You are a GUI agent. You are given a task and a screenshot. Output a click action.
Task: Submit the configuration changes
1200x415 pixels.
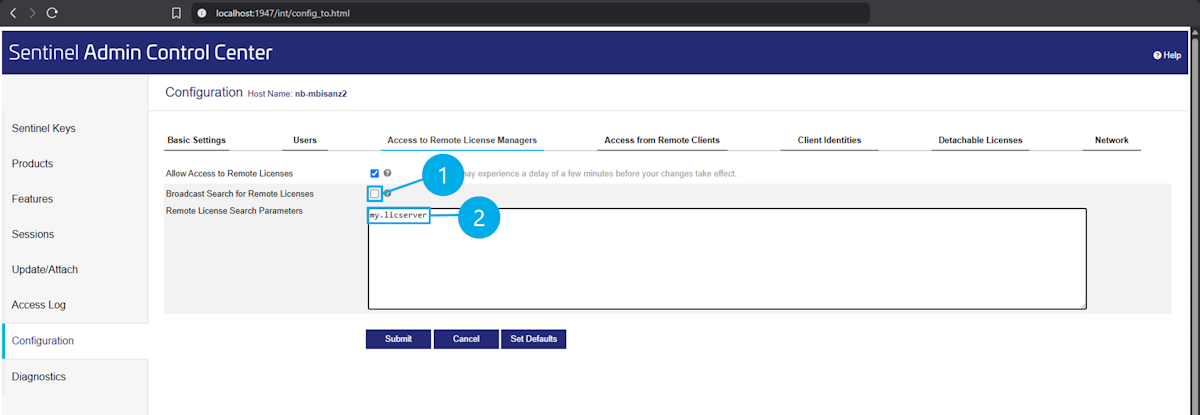point(398,339)
